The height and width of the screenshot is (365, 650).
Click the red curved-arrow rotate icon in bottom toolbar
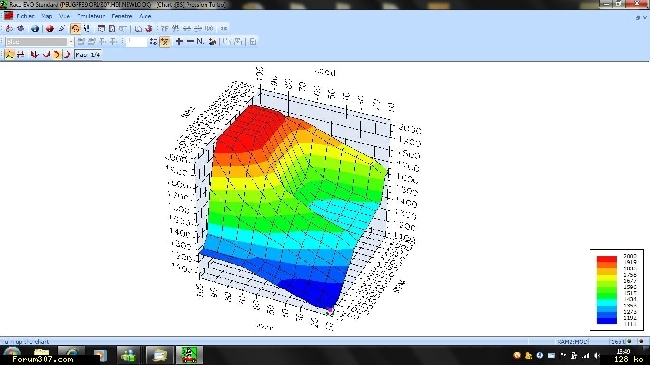coord(46,55)
